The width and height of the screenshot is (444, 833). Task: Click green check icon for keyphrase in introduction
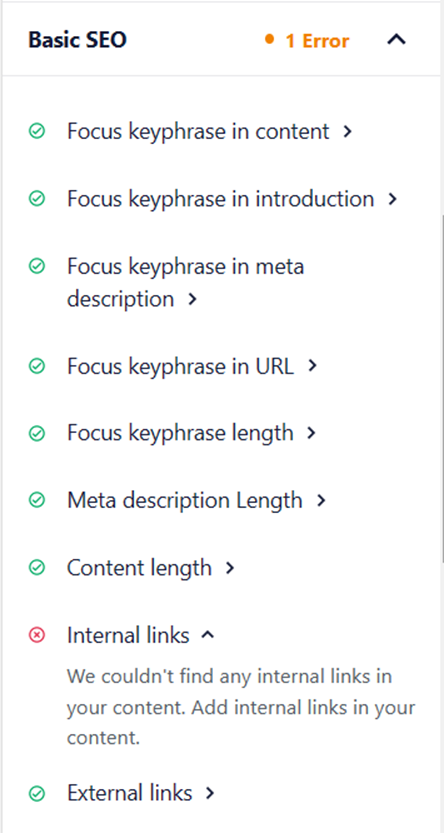(37, 199)
